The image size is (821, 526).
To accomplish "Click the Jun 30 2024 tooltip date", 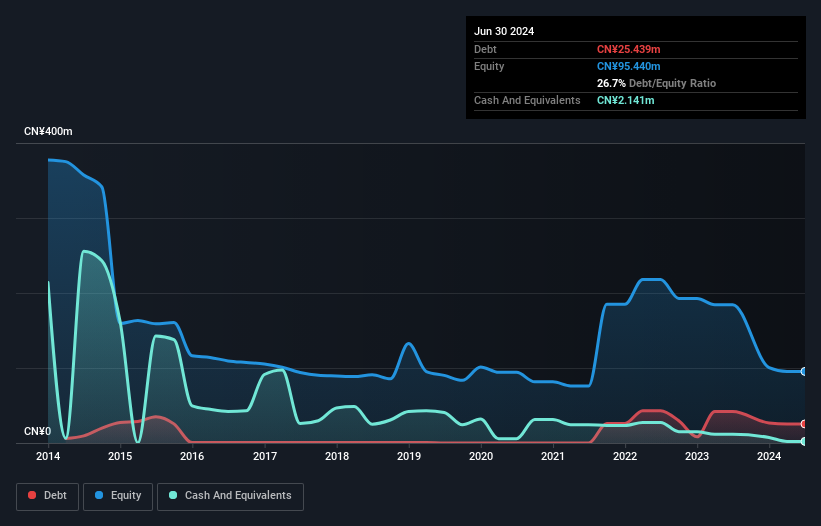I will (504, 31).
